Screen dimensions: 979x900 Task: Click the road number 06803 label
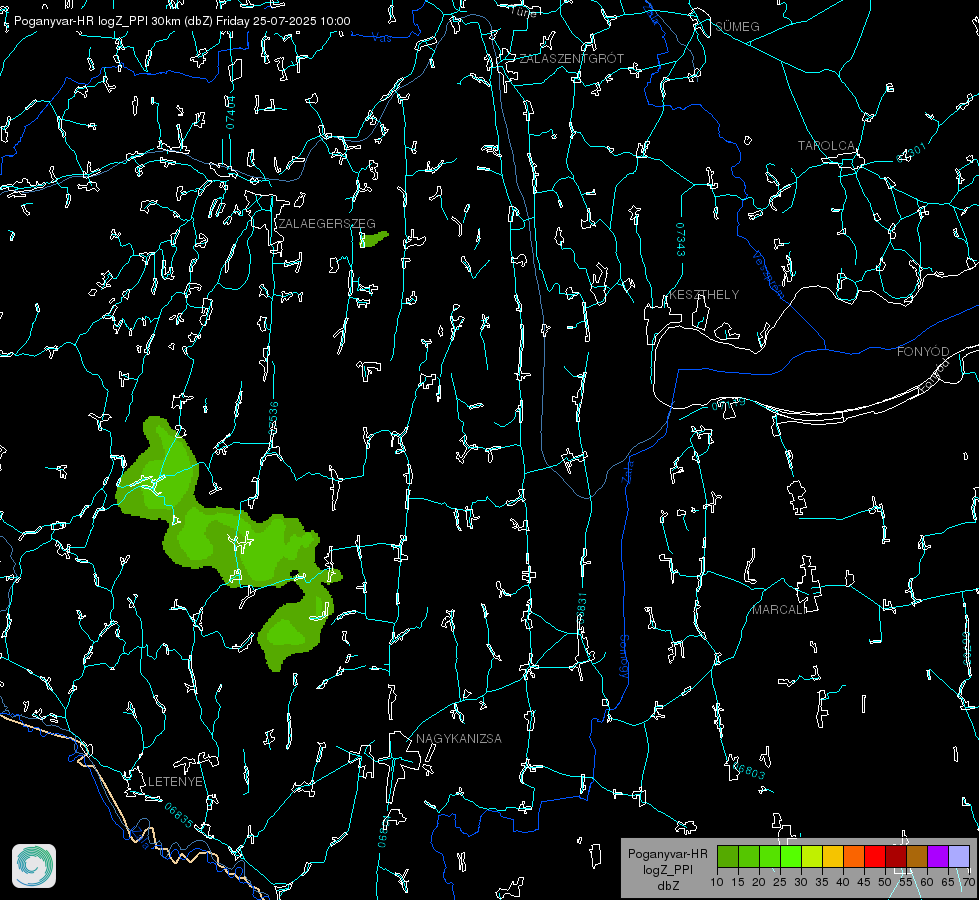747,769
